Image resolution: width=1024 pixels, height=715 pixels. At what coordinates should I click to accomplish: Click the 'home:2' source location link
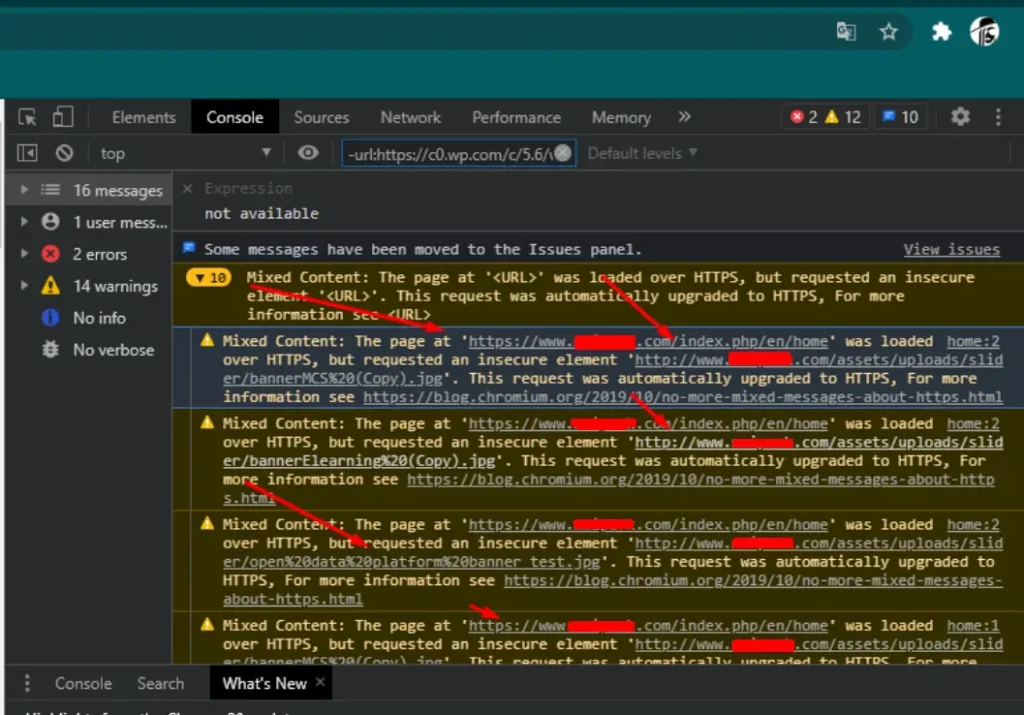pos(972,340)
